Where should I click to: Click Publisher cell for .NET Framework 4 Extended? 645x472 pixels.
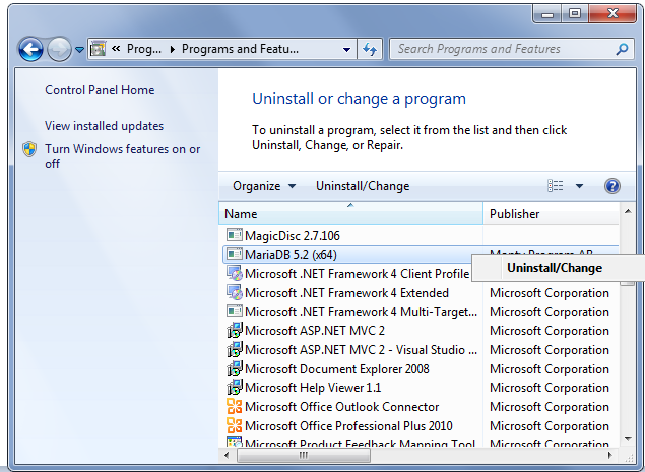(549, 293)
